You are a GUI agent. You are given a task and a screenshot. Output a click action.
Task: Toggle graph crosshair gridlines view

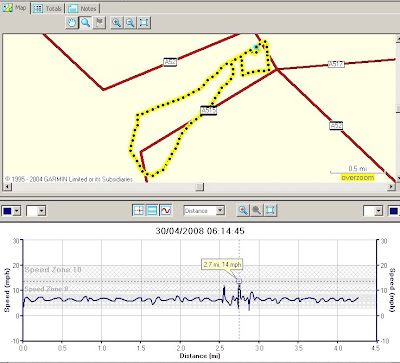[138, 210]
